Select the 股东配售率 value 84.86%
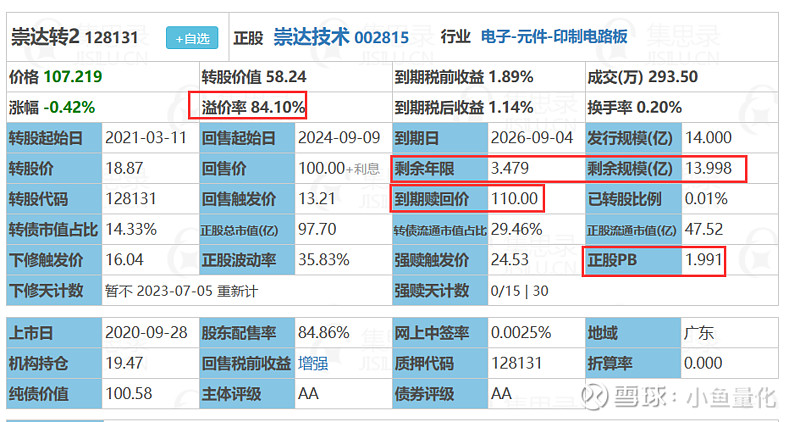The height and width of the screenshot is (422, 800). click(324, 333)
